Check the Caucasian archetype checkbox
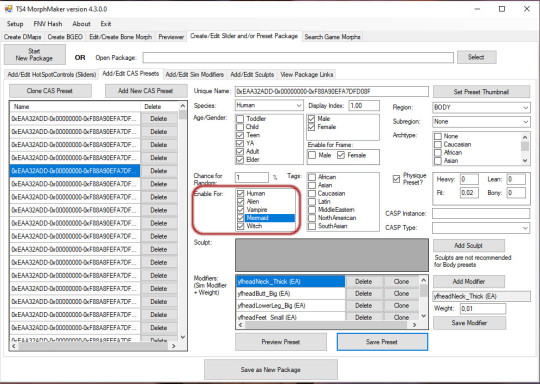Image resolution: width=540 pixels, height=384 pixels. coord(438,144)
